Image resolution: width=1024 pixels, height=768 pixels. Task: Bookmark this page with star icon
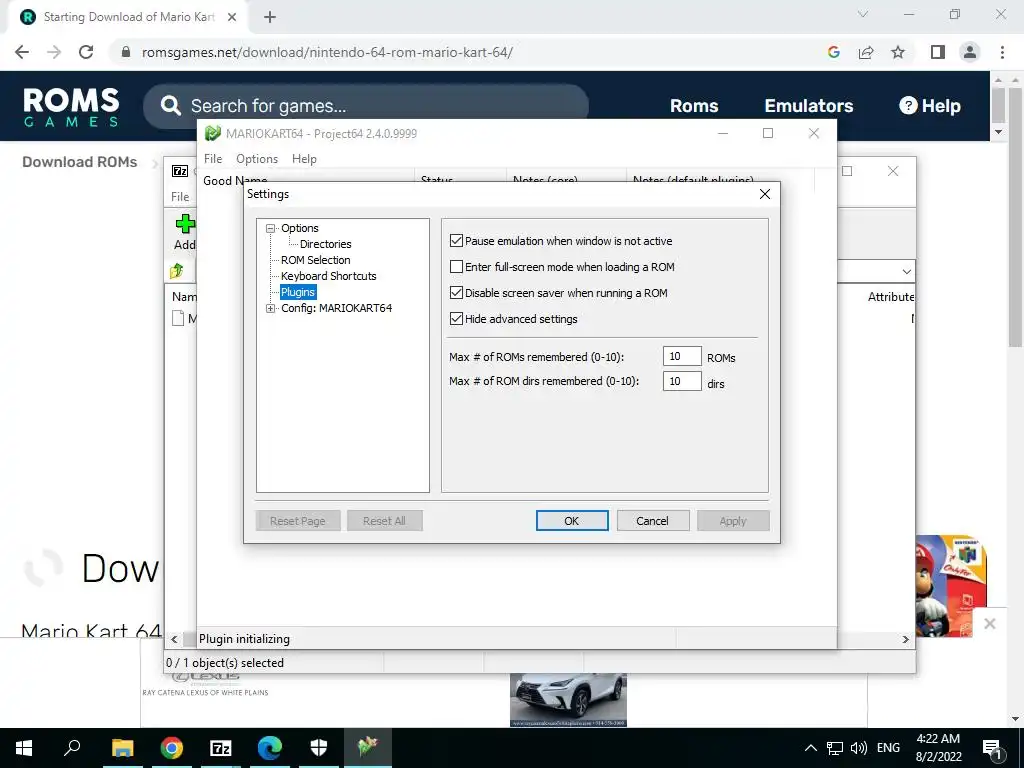click(x=898, y=52)
